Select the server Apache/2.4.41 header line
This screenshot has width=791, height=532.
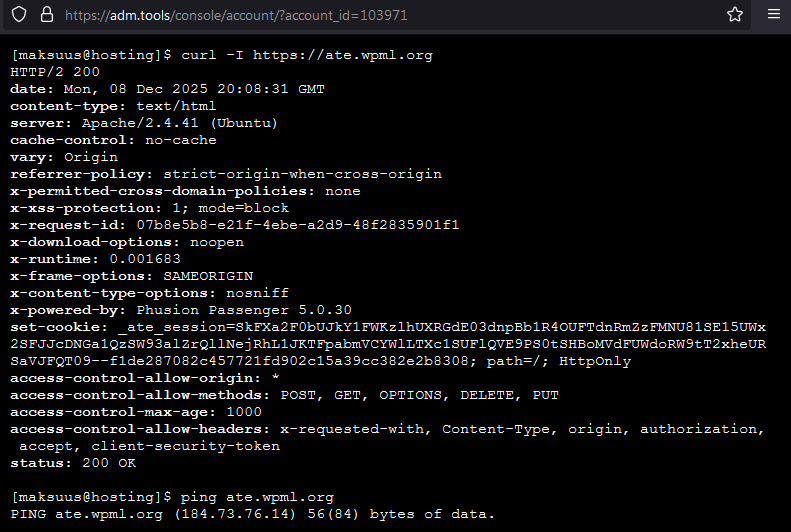[x=144, y=123]
